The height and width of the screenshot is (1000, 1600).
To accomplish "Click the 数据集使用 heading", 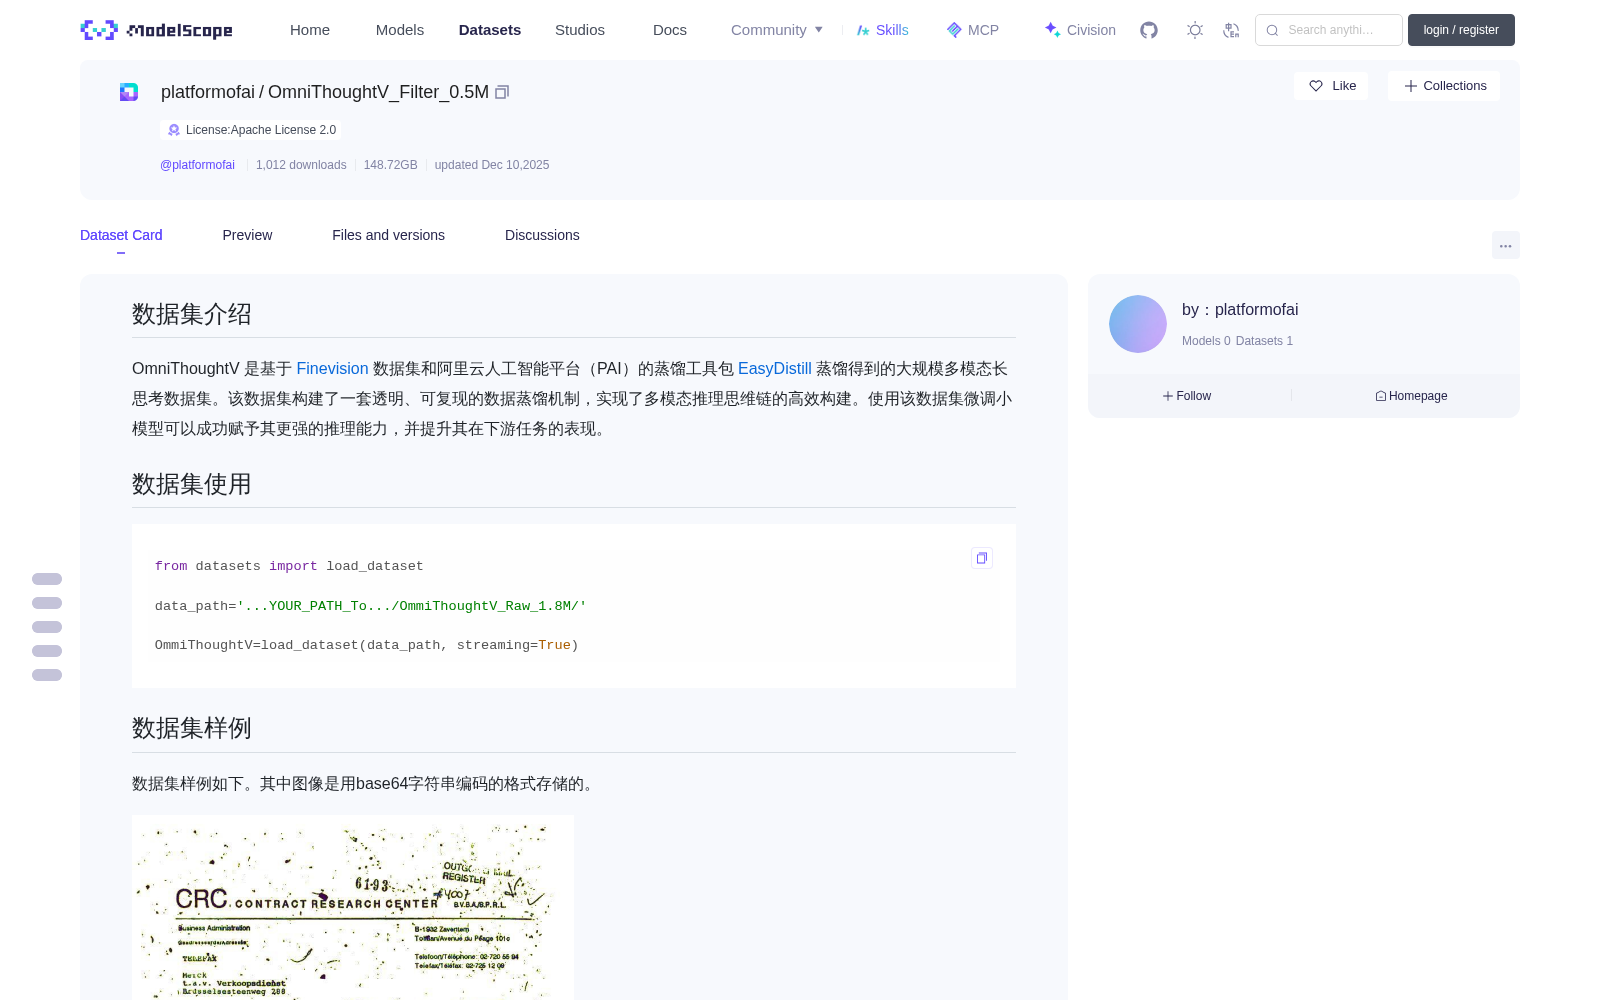I will pyautogui.click(x=192, y=484).
